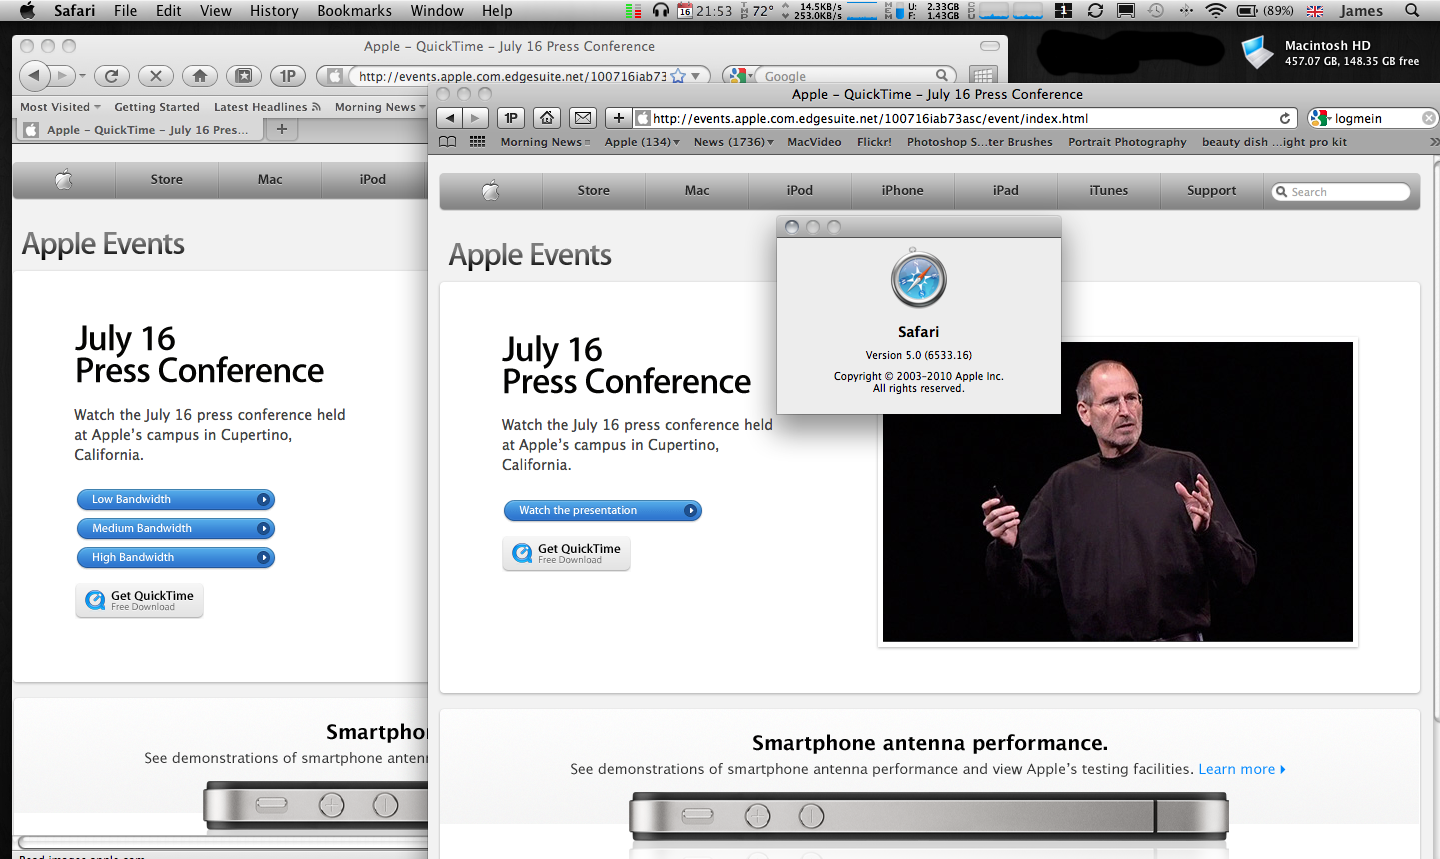This screenshot has width=1440, height=859.
Task: Go back in the front Safari window
Action: [x=450, y=118]
